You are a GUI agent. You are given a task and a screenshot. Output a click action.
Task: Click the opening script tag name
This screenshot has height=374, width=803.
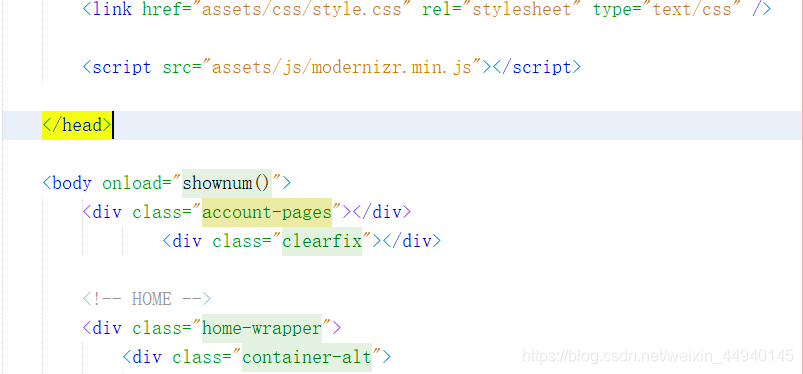pos(122,67)
